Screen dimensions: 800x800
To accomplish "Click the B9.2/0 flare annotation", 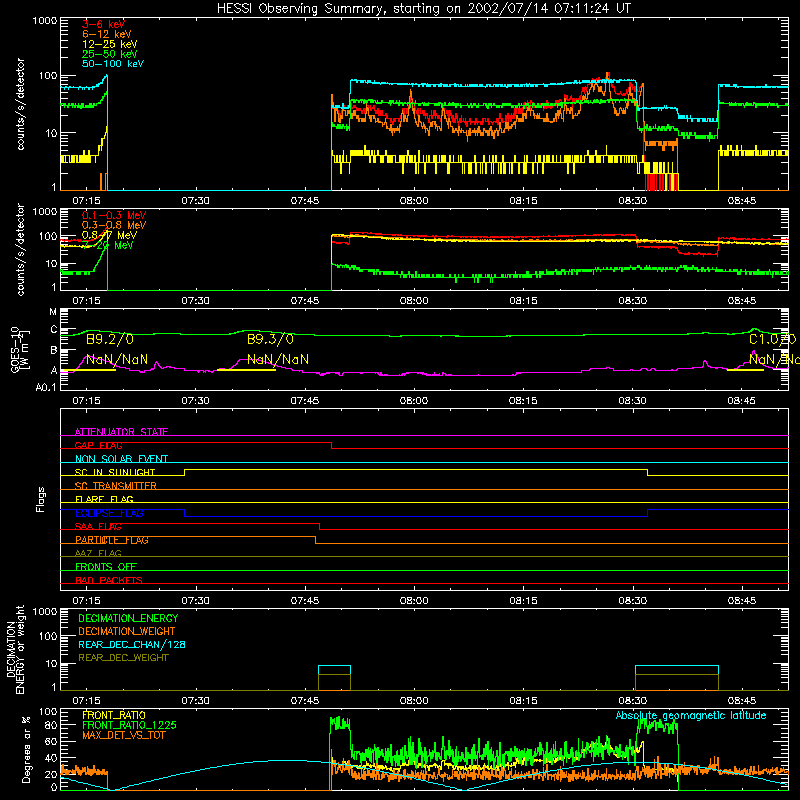I will (x=110, y=339).
